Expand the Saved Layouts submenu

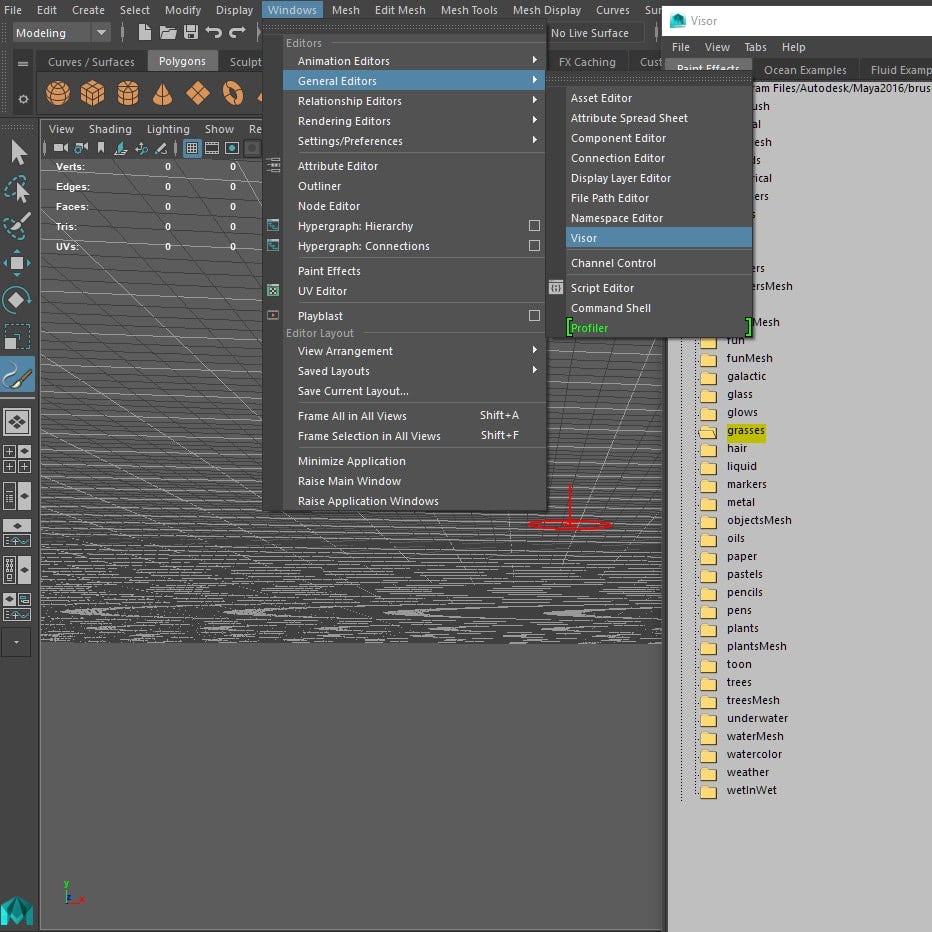pyautogui.click(x=414, y=371)
